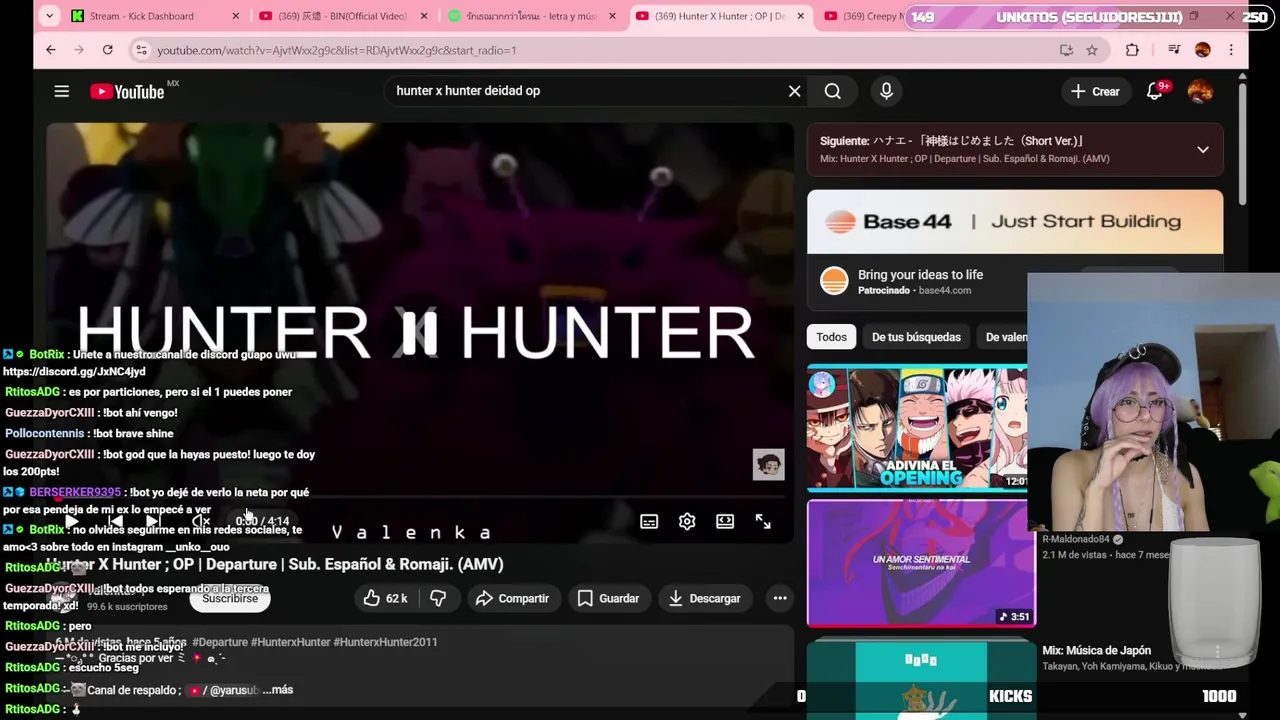Start voice search with microphone icon

pos(886,91)
